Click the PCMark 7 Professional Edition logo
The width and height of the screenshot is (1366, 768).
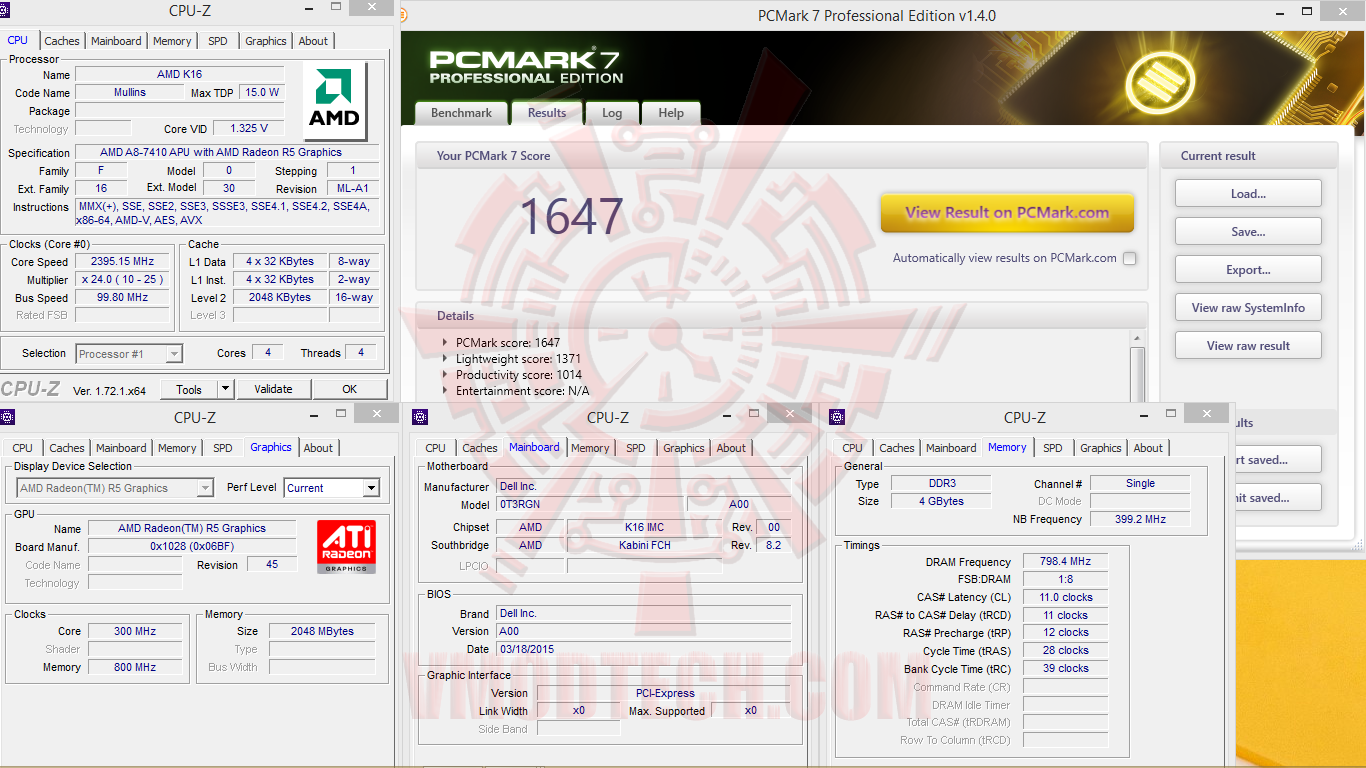[x=526, y=66]
